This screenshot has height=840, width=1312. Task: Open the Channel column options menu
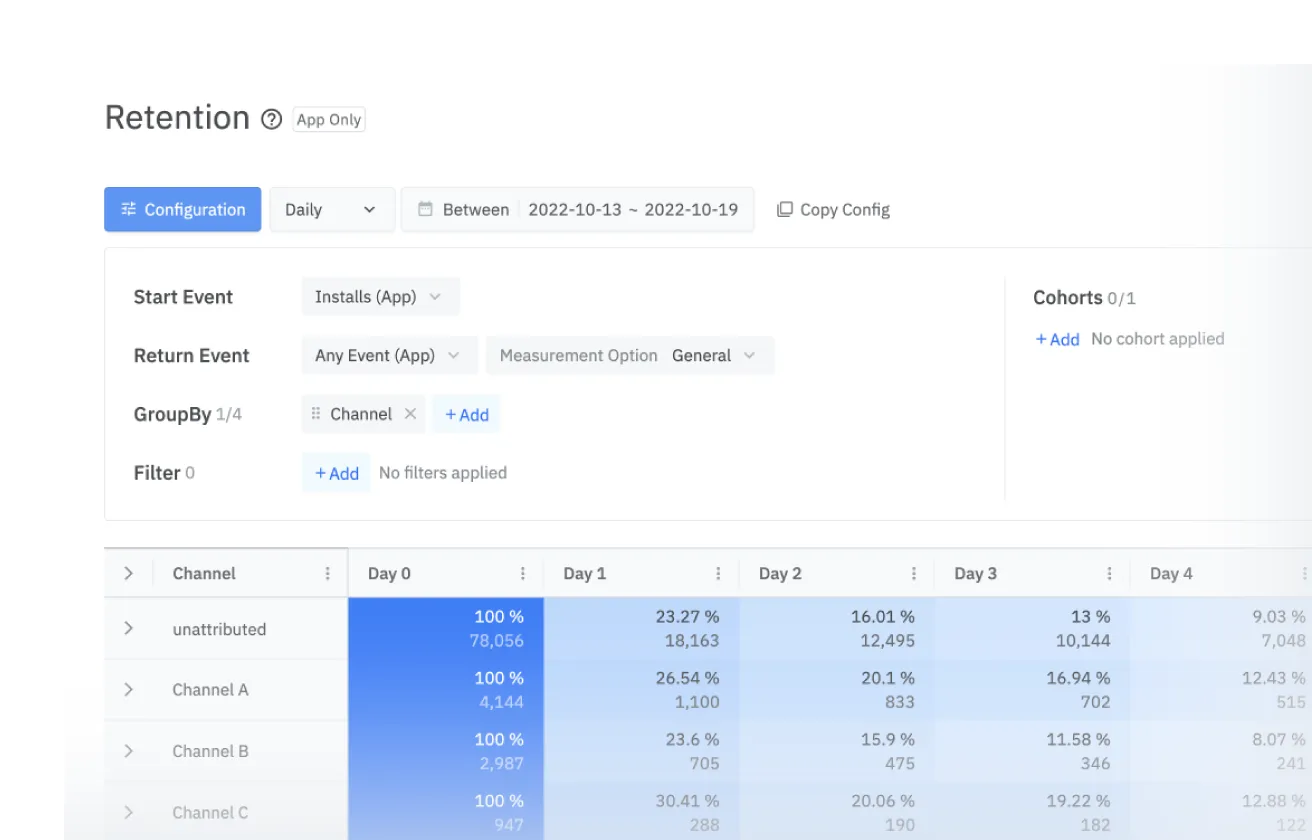[x=327, y=573]
